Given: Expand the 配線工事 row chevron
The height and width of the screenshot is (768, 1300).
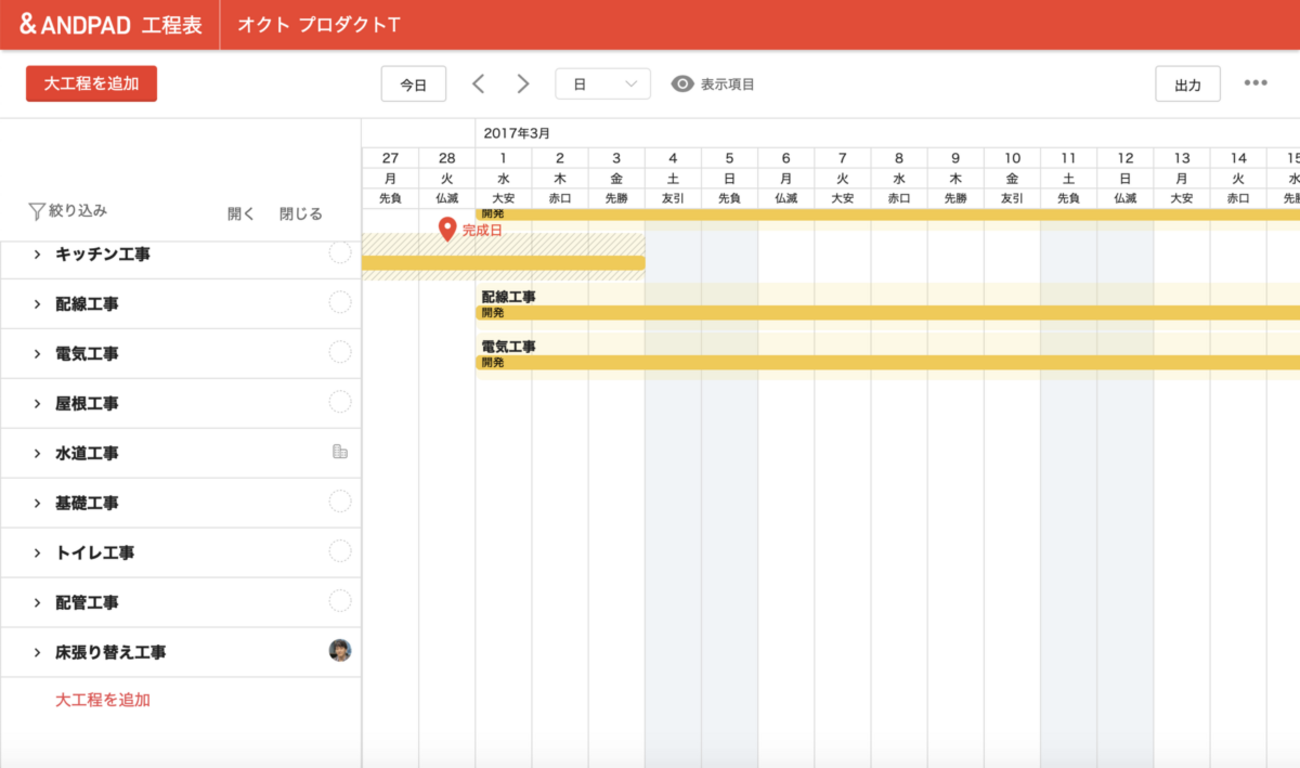Looking at the screenshot, I should (x=37, y=304).
